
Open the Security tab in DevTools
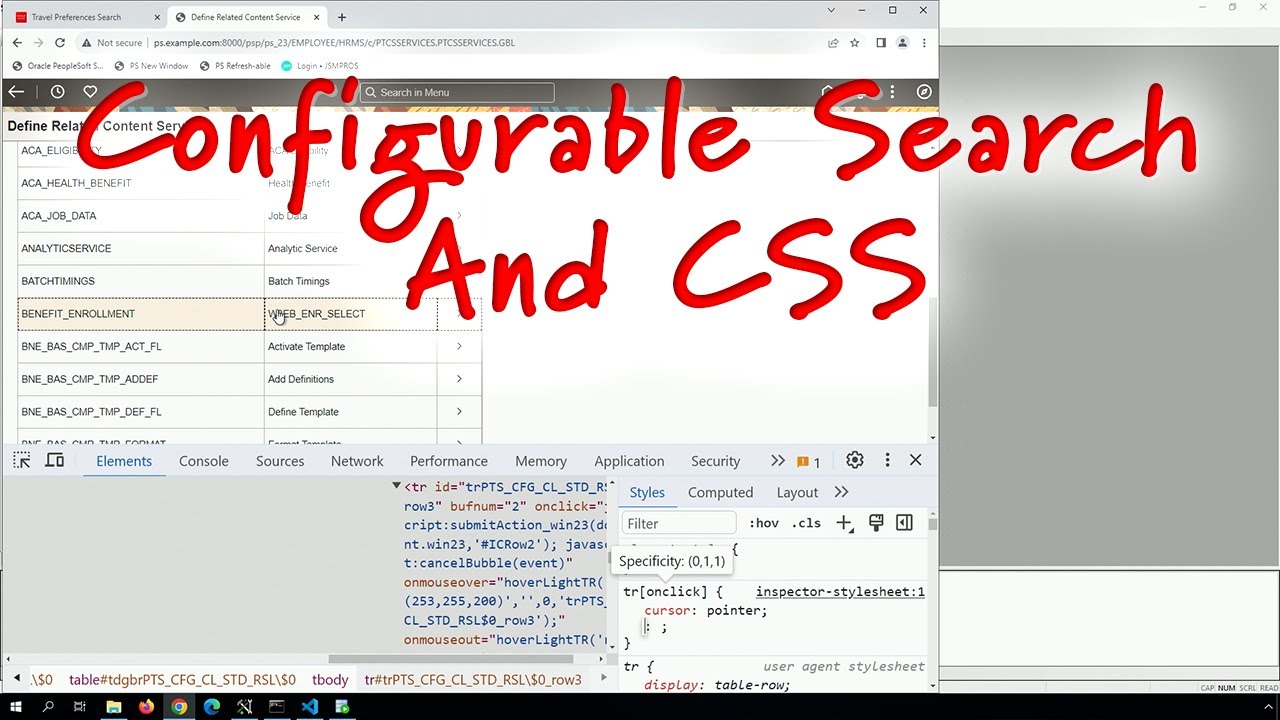tap(715, 461)
